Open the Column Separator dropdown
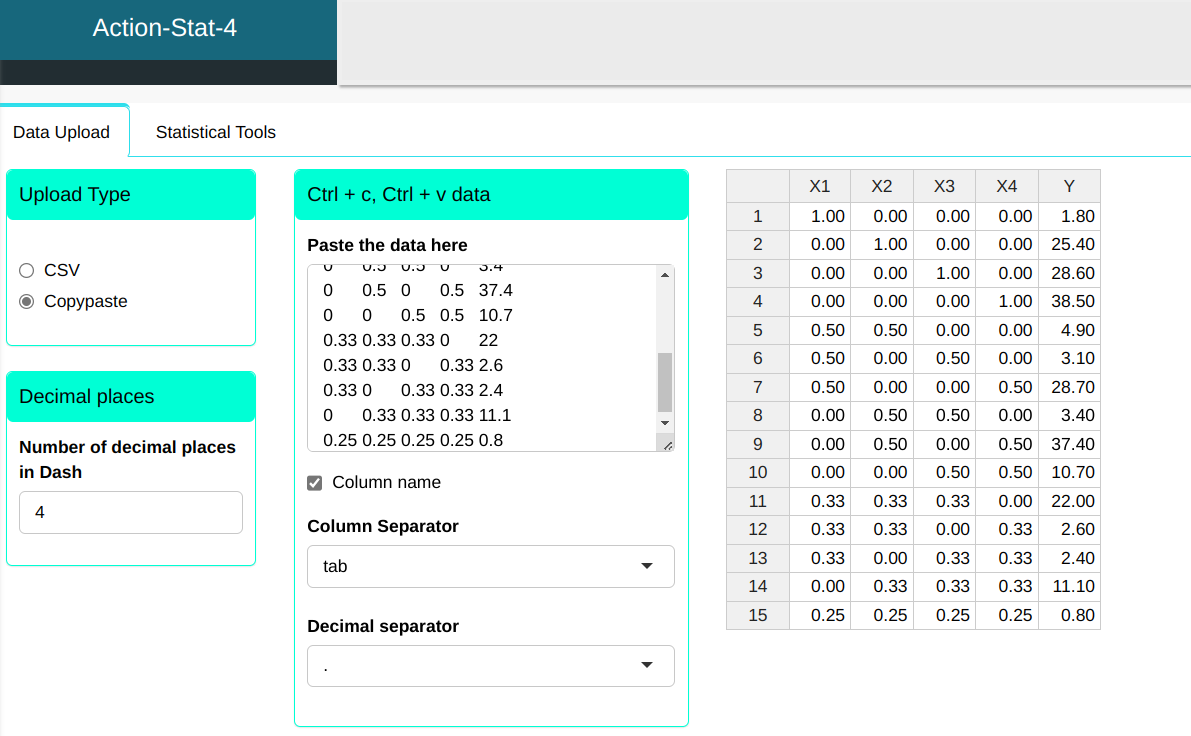Screen dimensions: 1191x736 (490, 566)
